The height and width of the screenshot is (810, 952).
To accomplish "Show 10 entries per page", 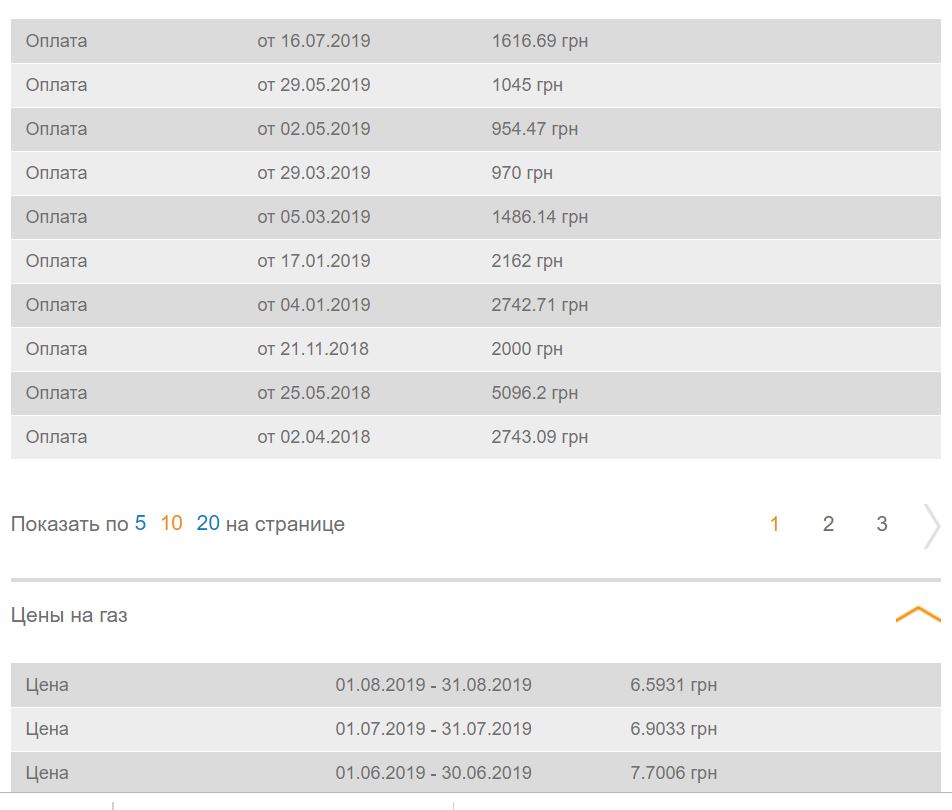I will coord(171,523).
